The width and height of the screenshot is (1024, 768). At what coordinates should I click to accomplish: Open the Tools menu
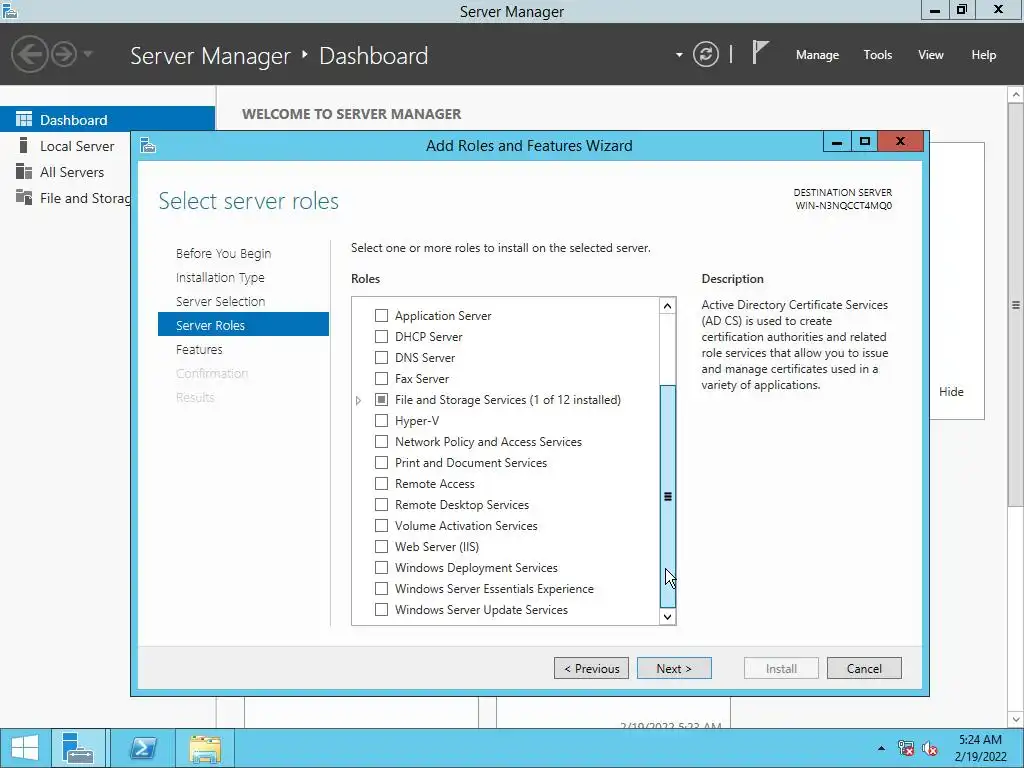[x=877, y=55]
